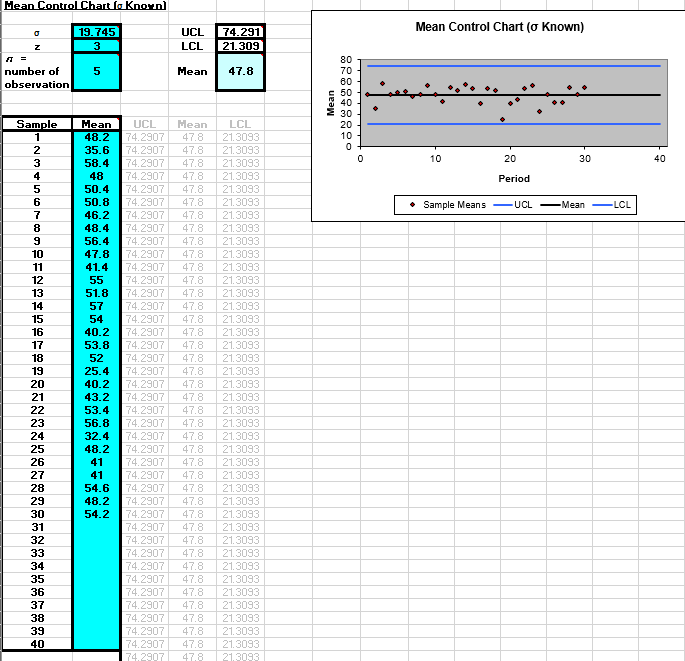Click the spreadsheet title Mean Control Chart
The width and height of the screenshot is (685, 661).
coord(85,5)
